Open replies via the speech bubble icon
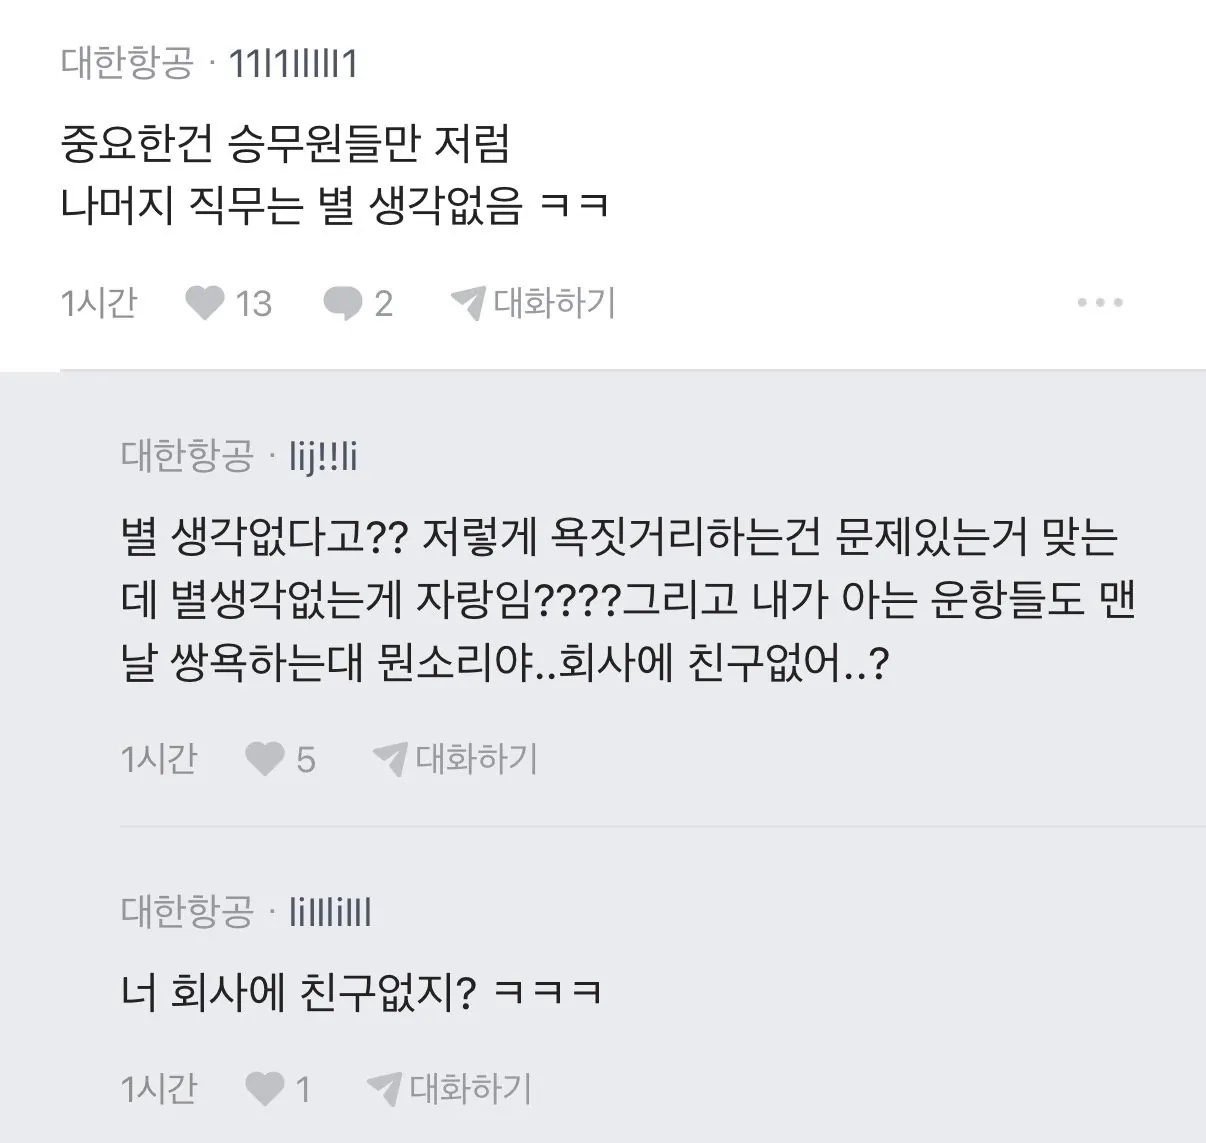 [343, 302]
